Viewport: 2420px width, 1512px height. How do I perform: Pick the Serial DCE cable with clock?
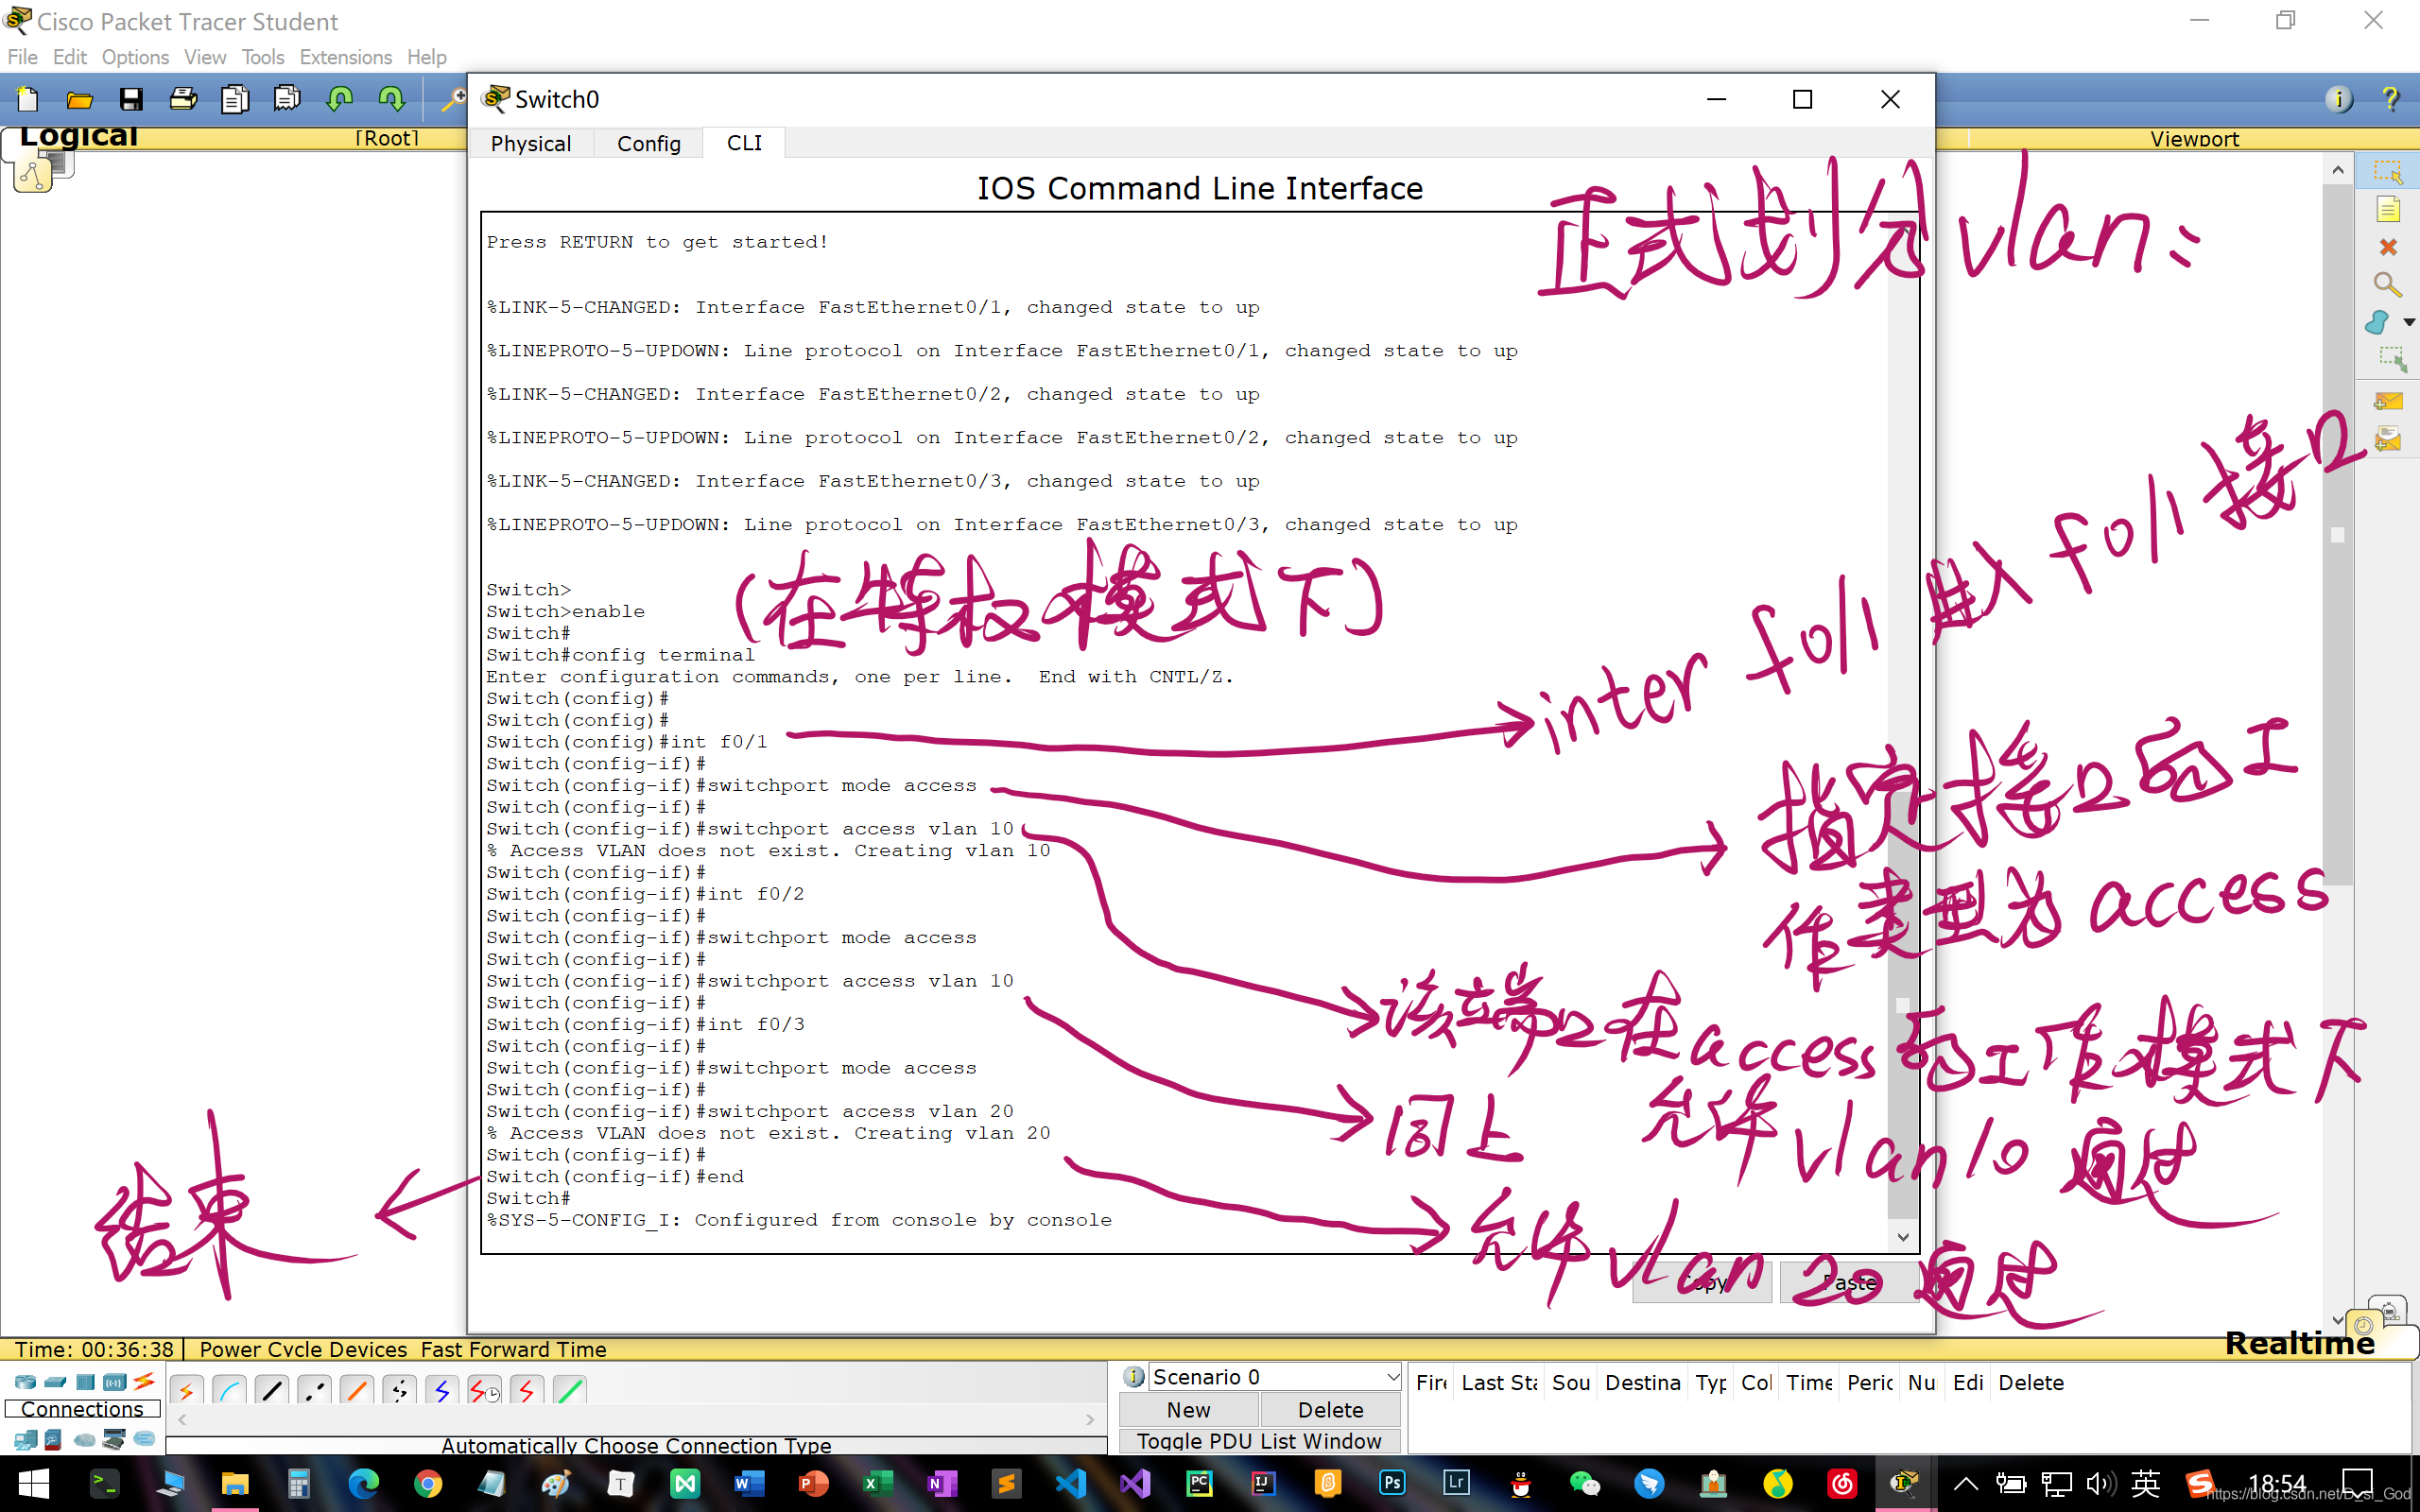pos(484,1391)
